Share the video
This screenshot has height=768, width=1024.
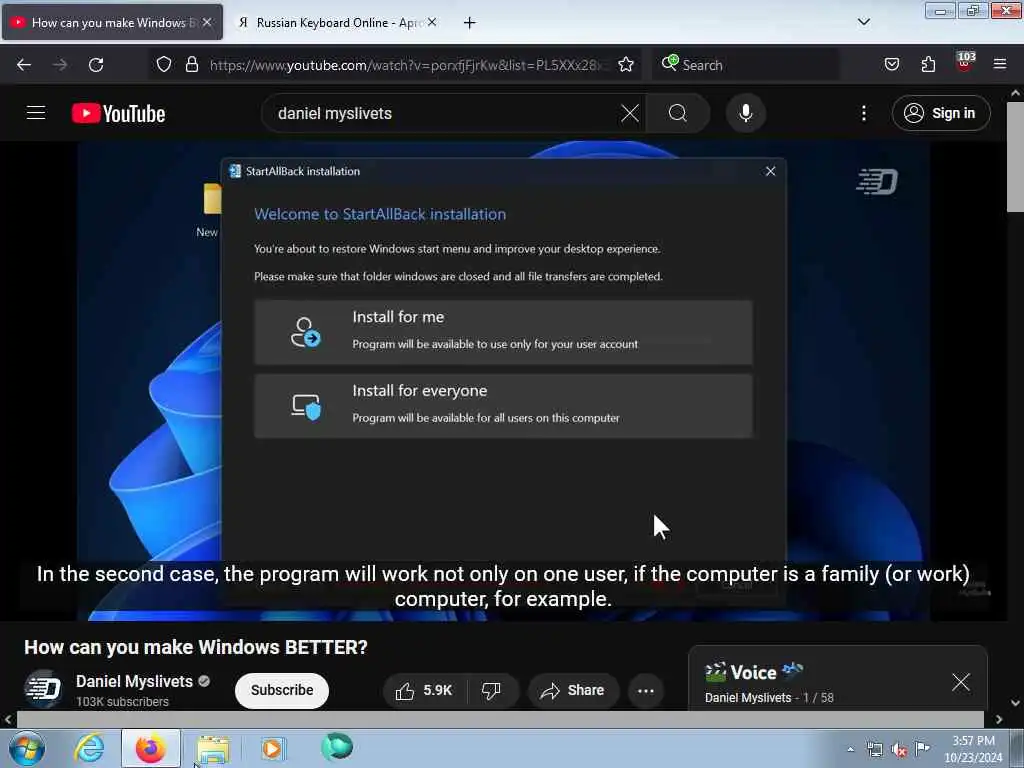tap(573, 690)
